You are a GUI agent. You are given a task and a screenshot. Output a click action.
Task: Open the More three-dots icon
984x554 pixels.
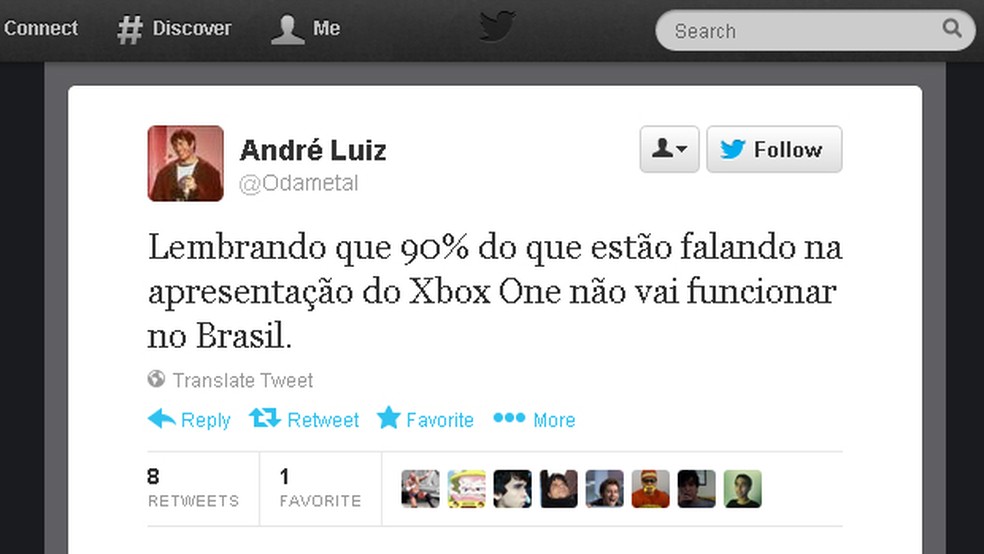click(x=509, y=418)
